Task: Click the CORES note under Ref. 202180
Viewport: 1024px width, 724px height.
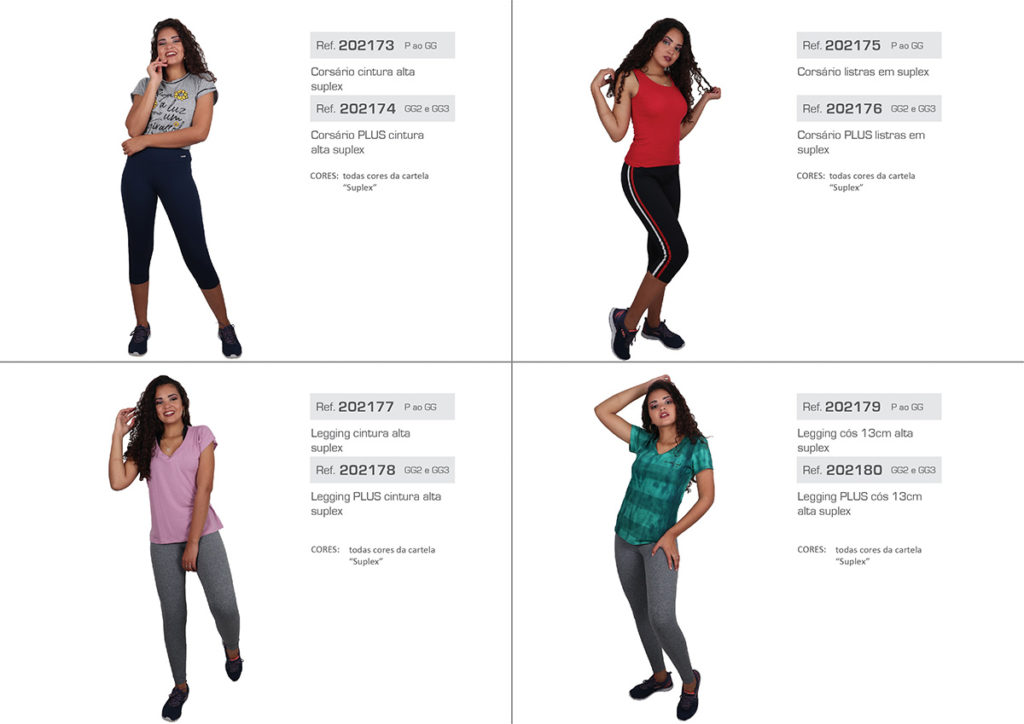Action: point(859,556)
